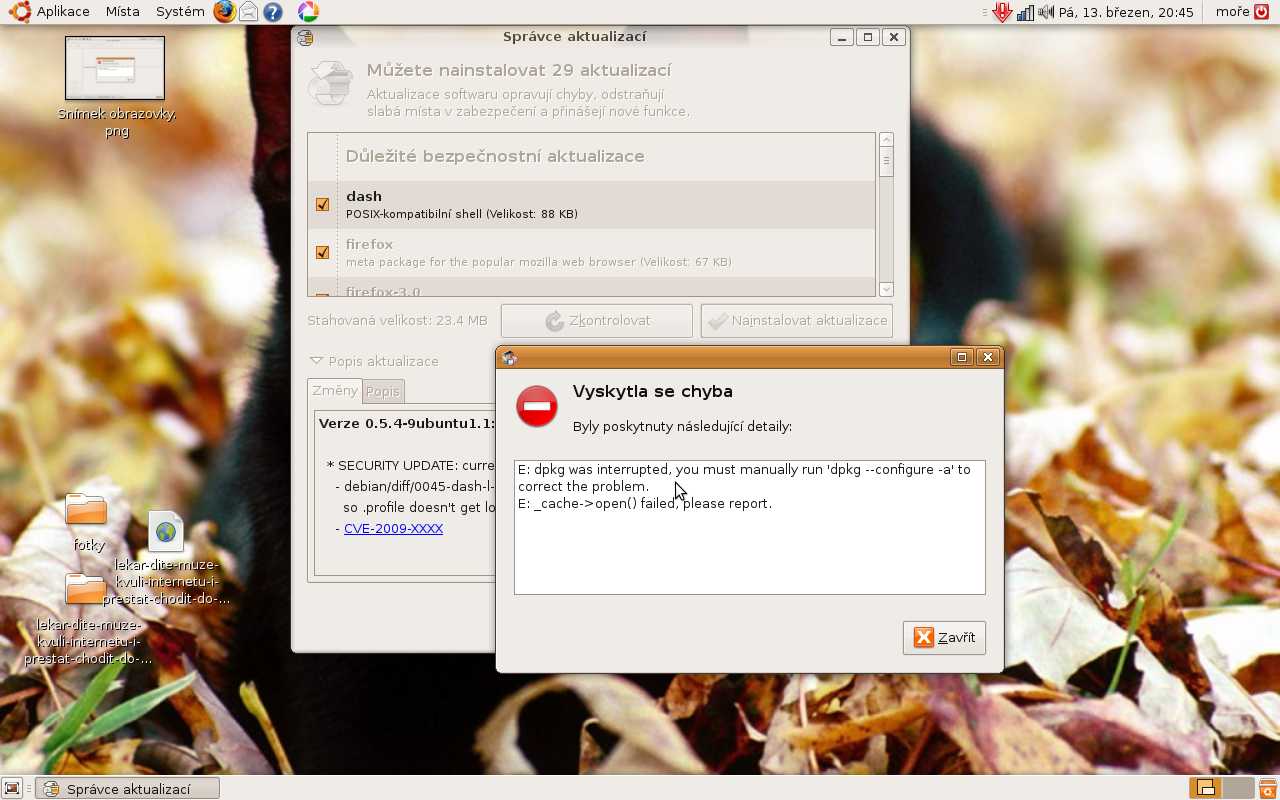Launch the Picasa pinwheel icon in the panel
This screenshot has height=800, width=1280.
point(308,12)
